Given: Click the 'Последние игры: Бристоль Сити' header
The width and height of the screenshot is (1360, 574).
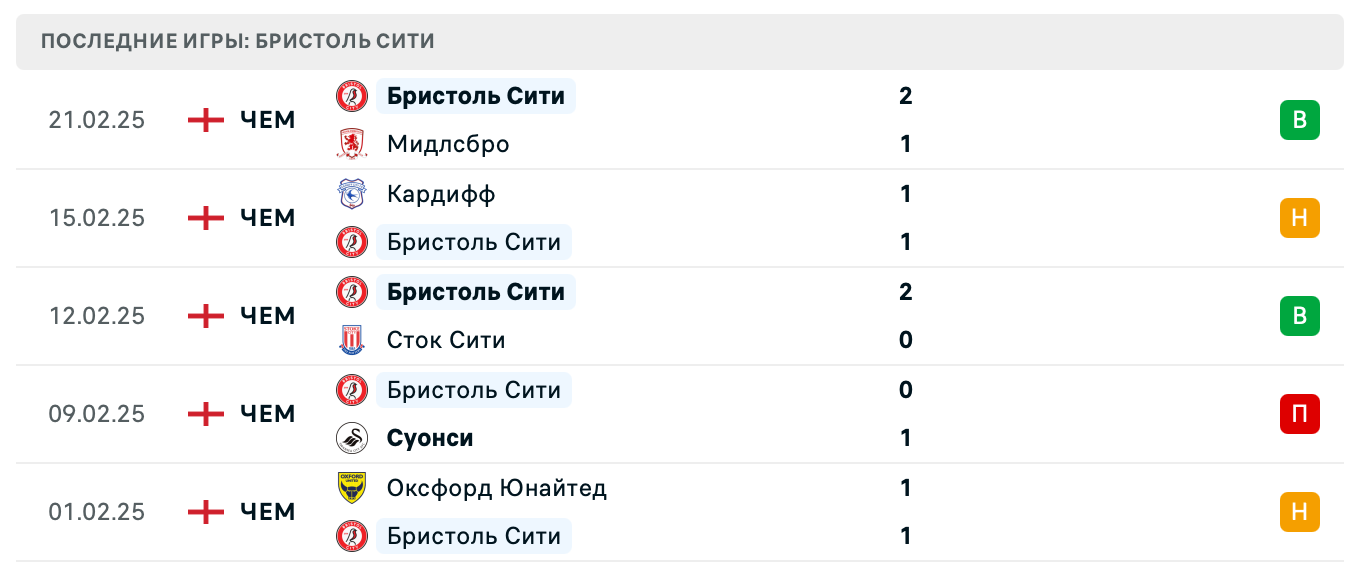Looking at the screenshot, I should [x=238, y=42].
